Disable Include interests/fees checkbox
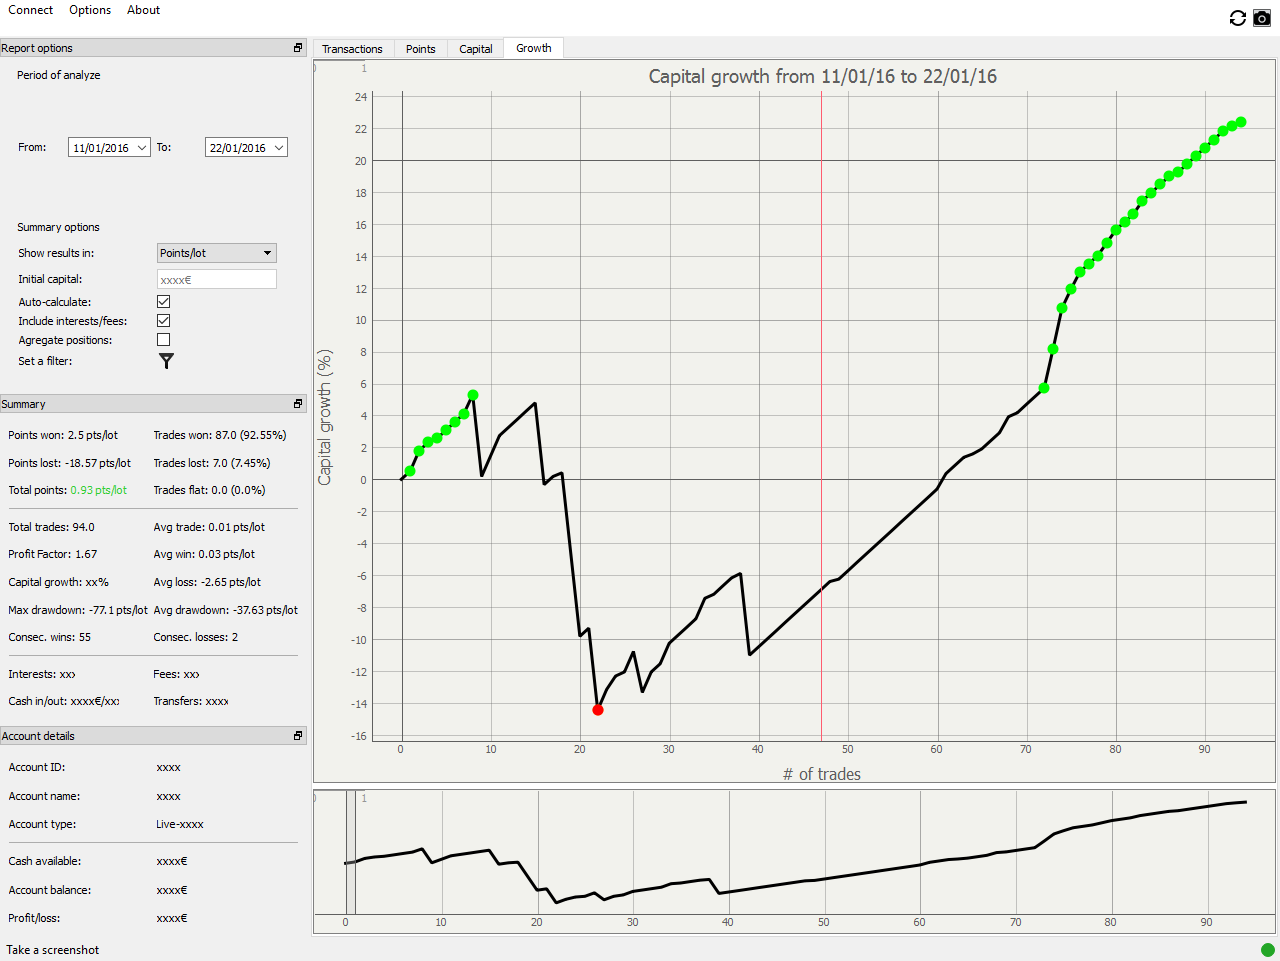Screen dimensions: 1280x961 [x=164, y=320]
